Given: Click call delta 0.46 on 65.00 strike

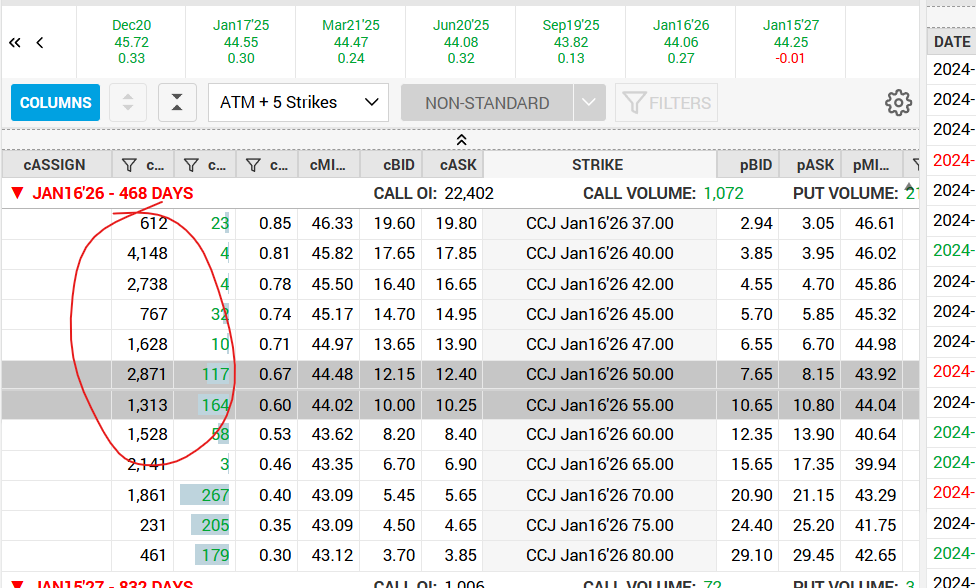Looking at the screenshot, I should (x=274, y=464).
